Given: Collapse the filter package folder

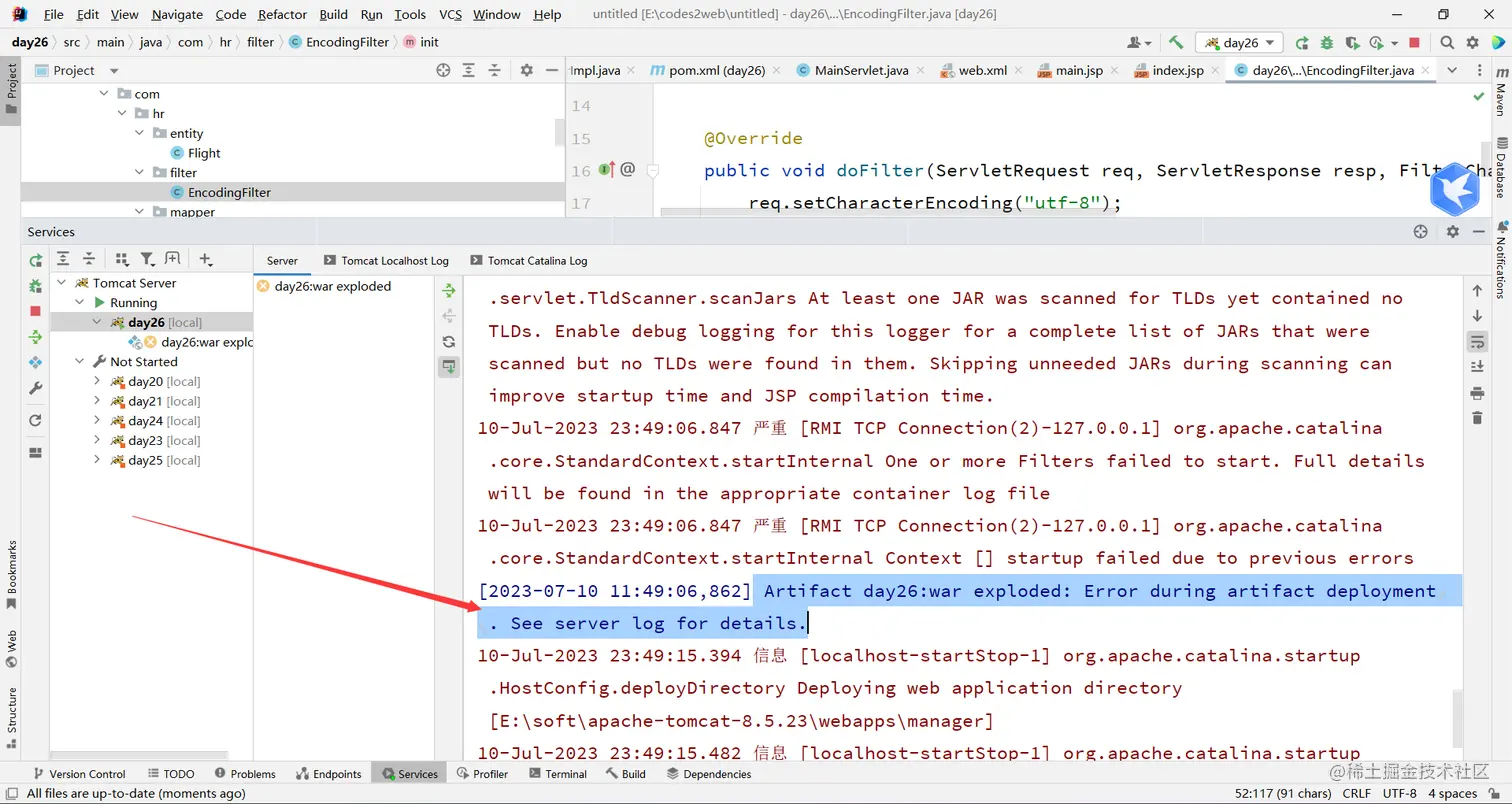Looking at the screenshot, I should pyautogui.click(x=140, y=173).
